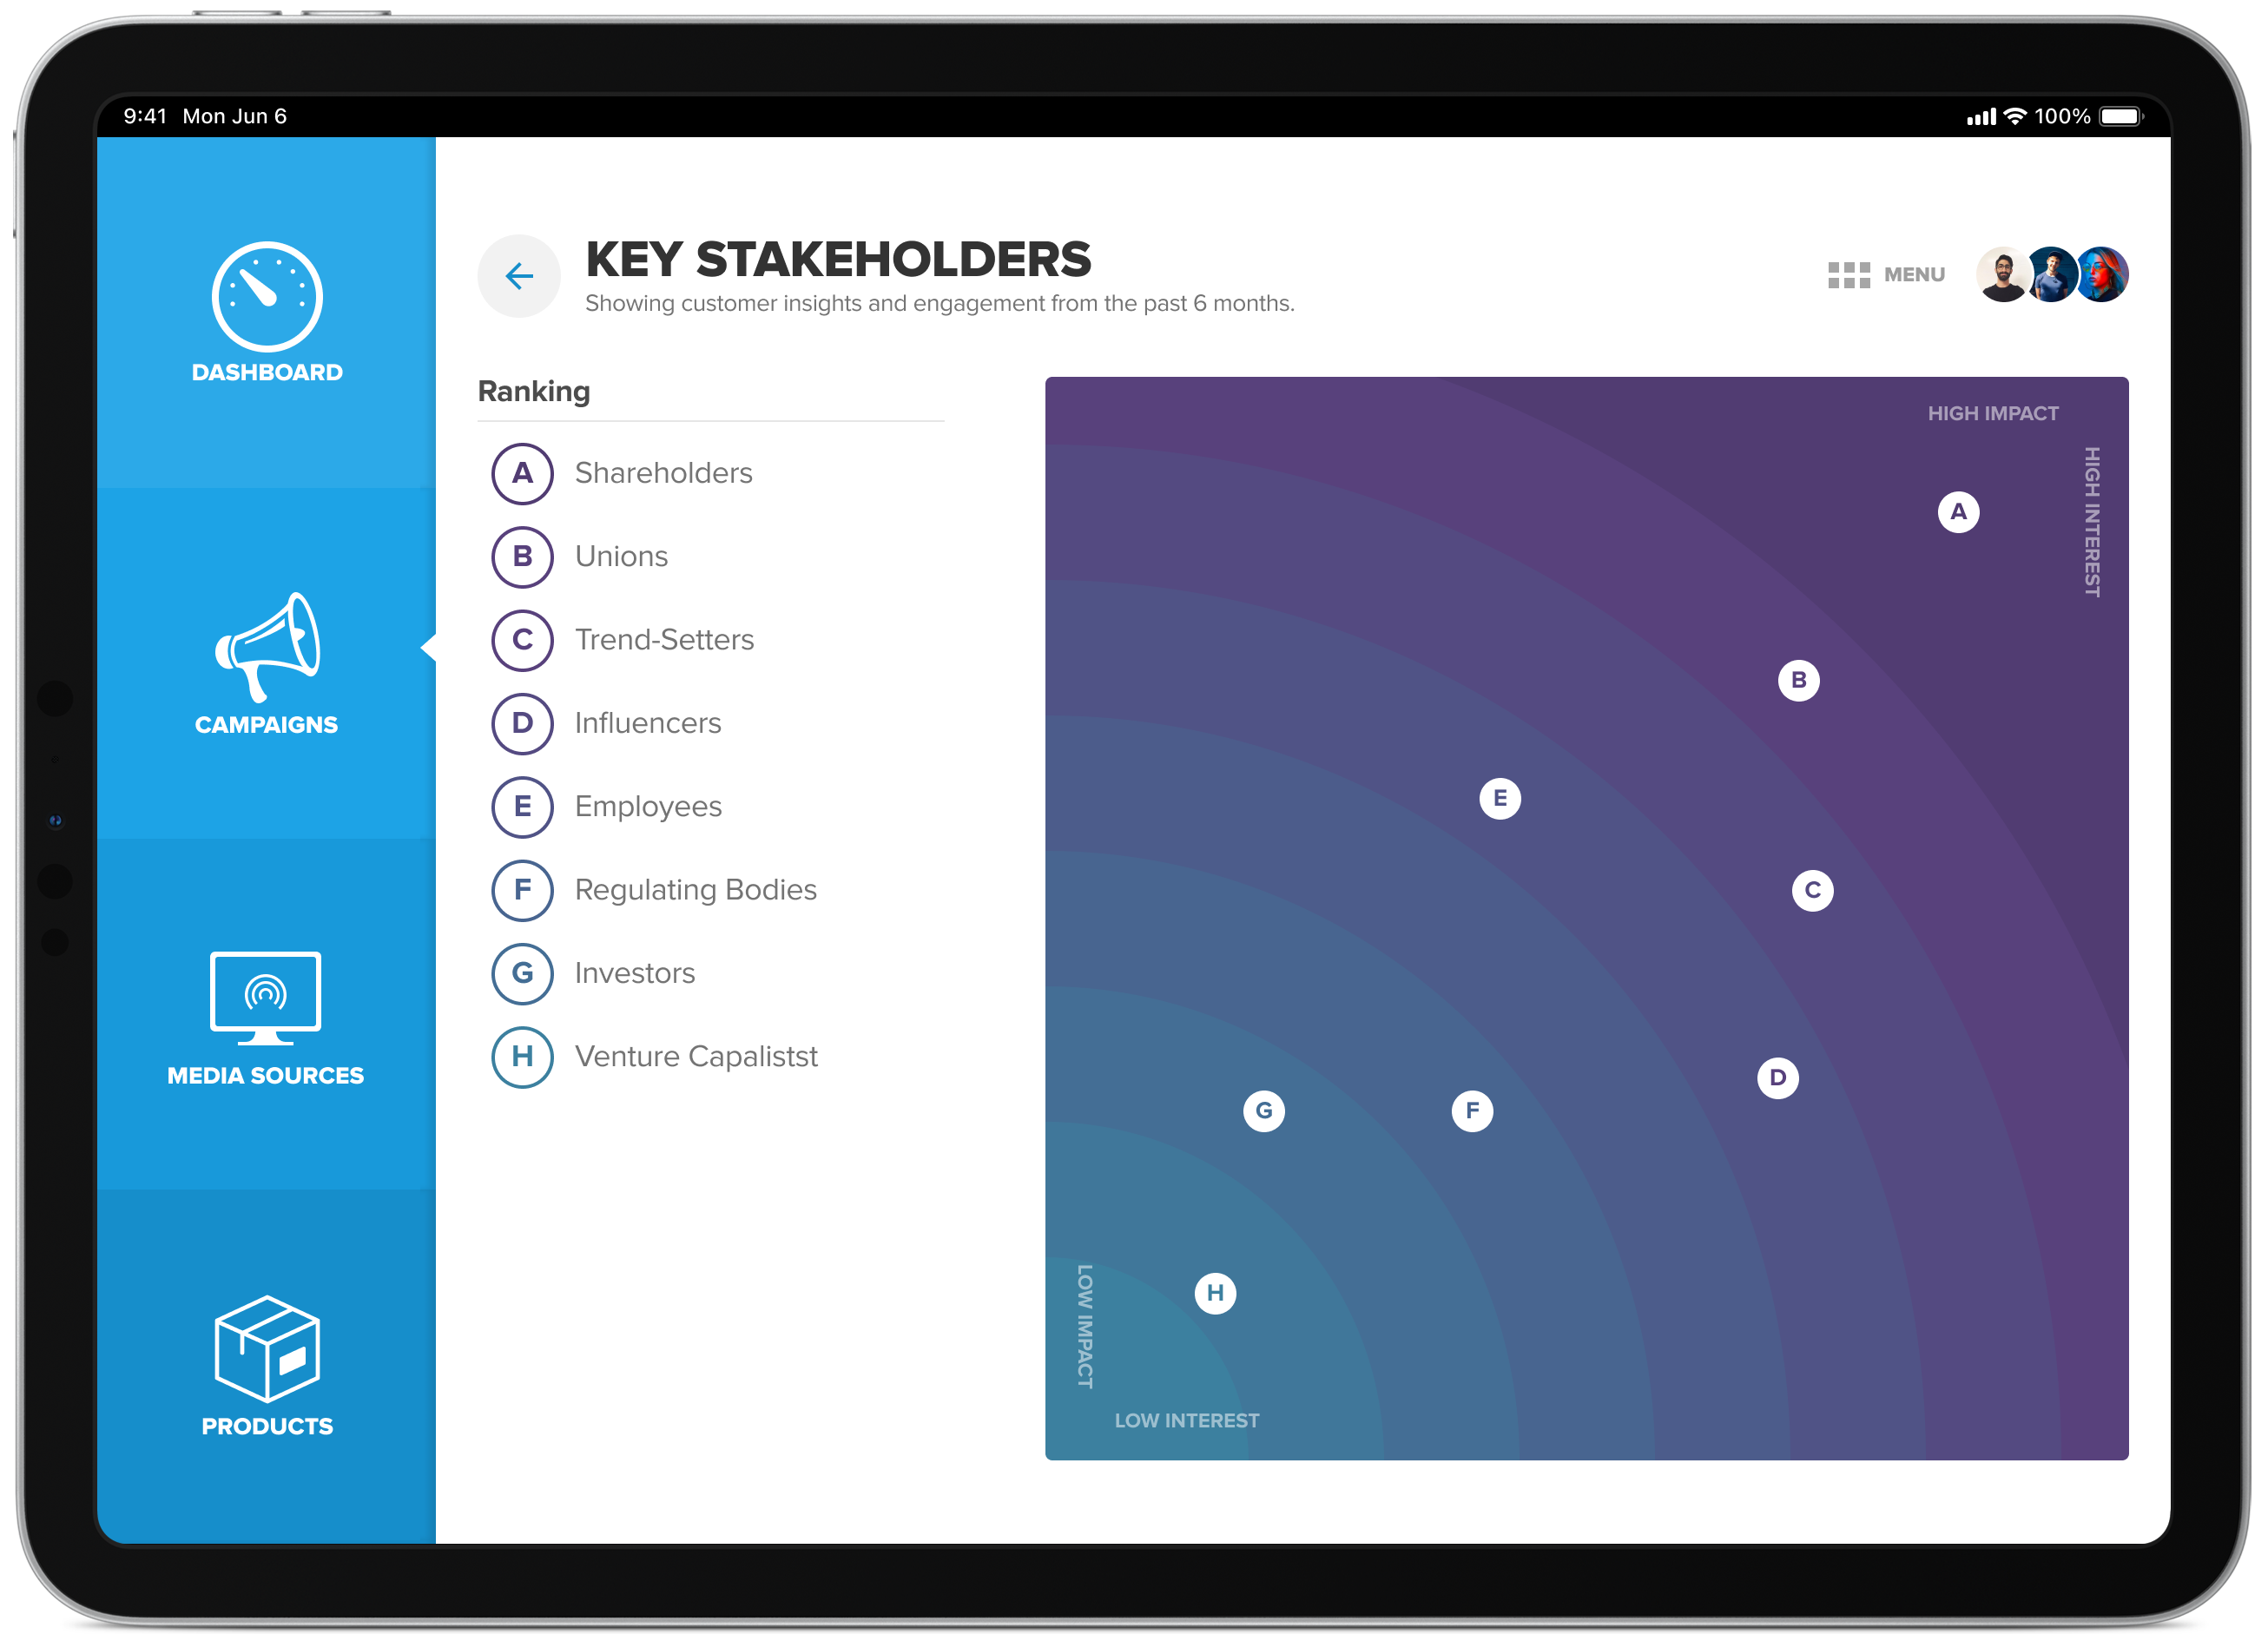Image resolution: width=2268 pixels, height=1641 pixels.
Task: Expand the Regulating Bodies entry
Action: tap(694, 889)
